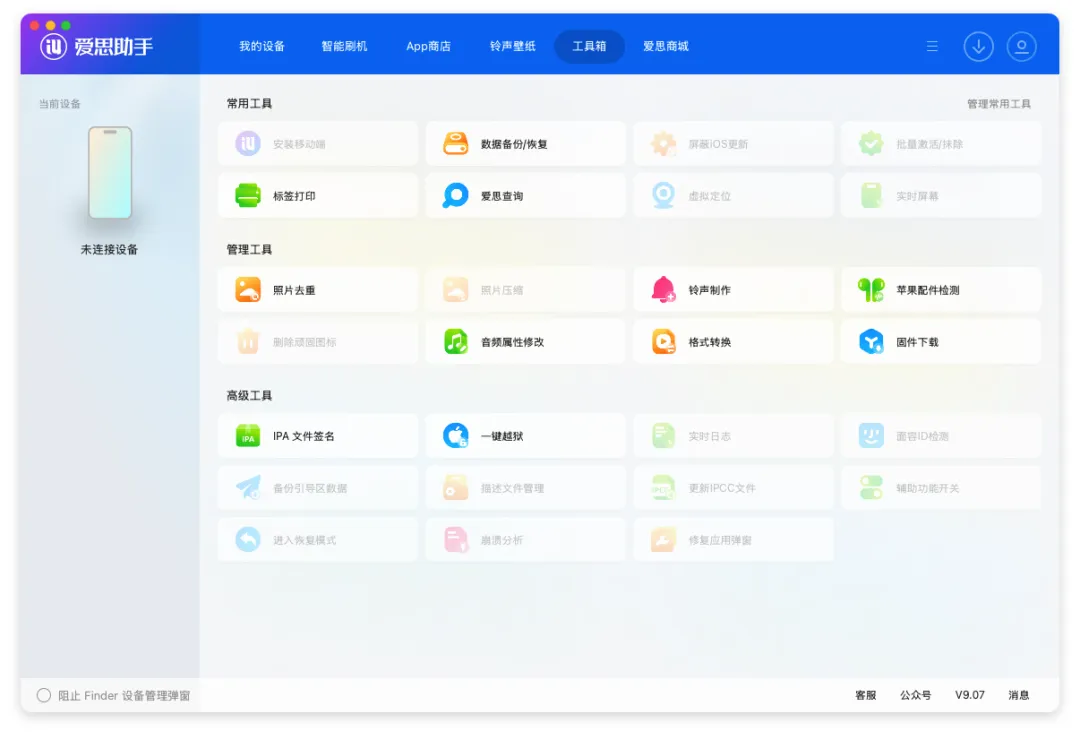Click the IPA 文件签名 icon
Screen dimensions: 1080x740
(x=248, y=436)
